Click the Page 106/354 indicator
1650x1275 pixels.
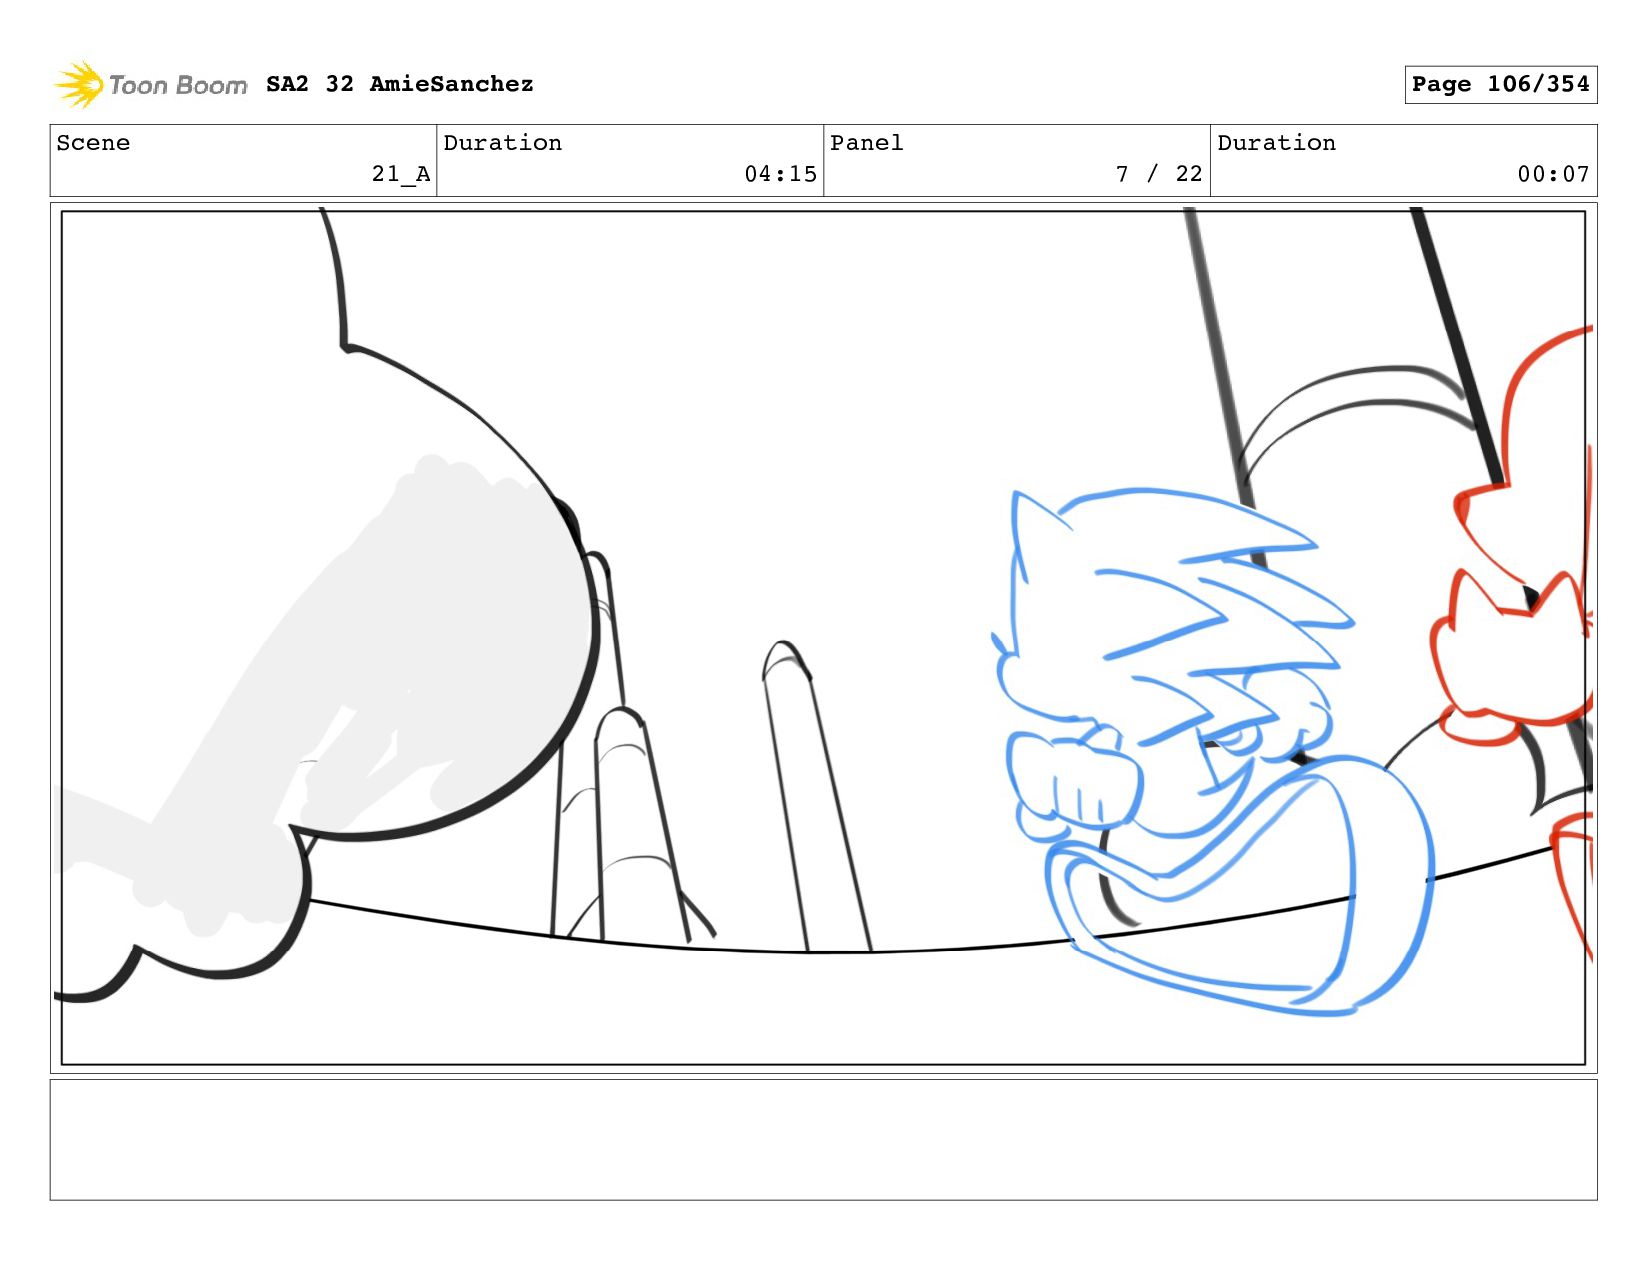coord(1500,84)
